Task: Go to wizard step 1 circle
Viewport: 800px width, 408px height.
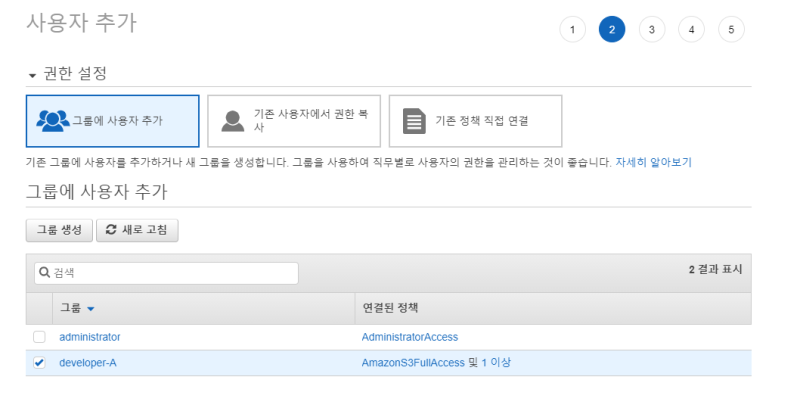Action: [572, 30]
